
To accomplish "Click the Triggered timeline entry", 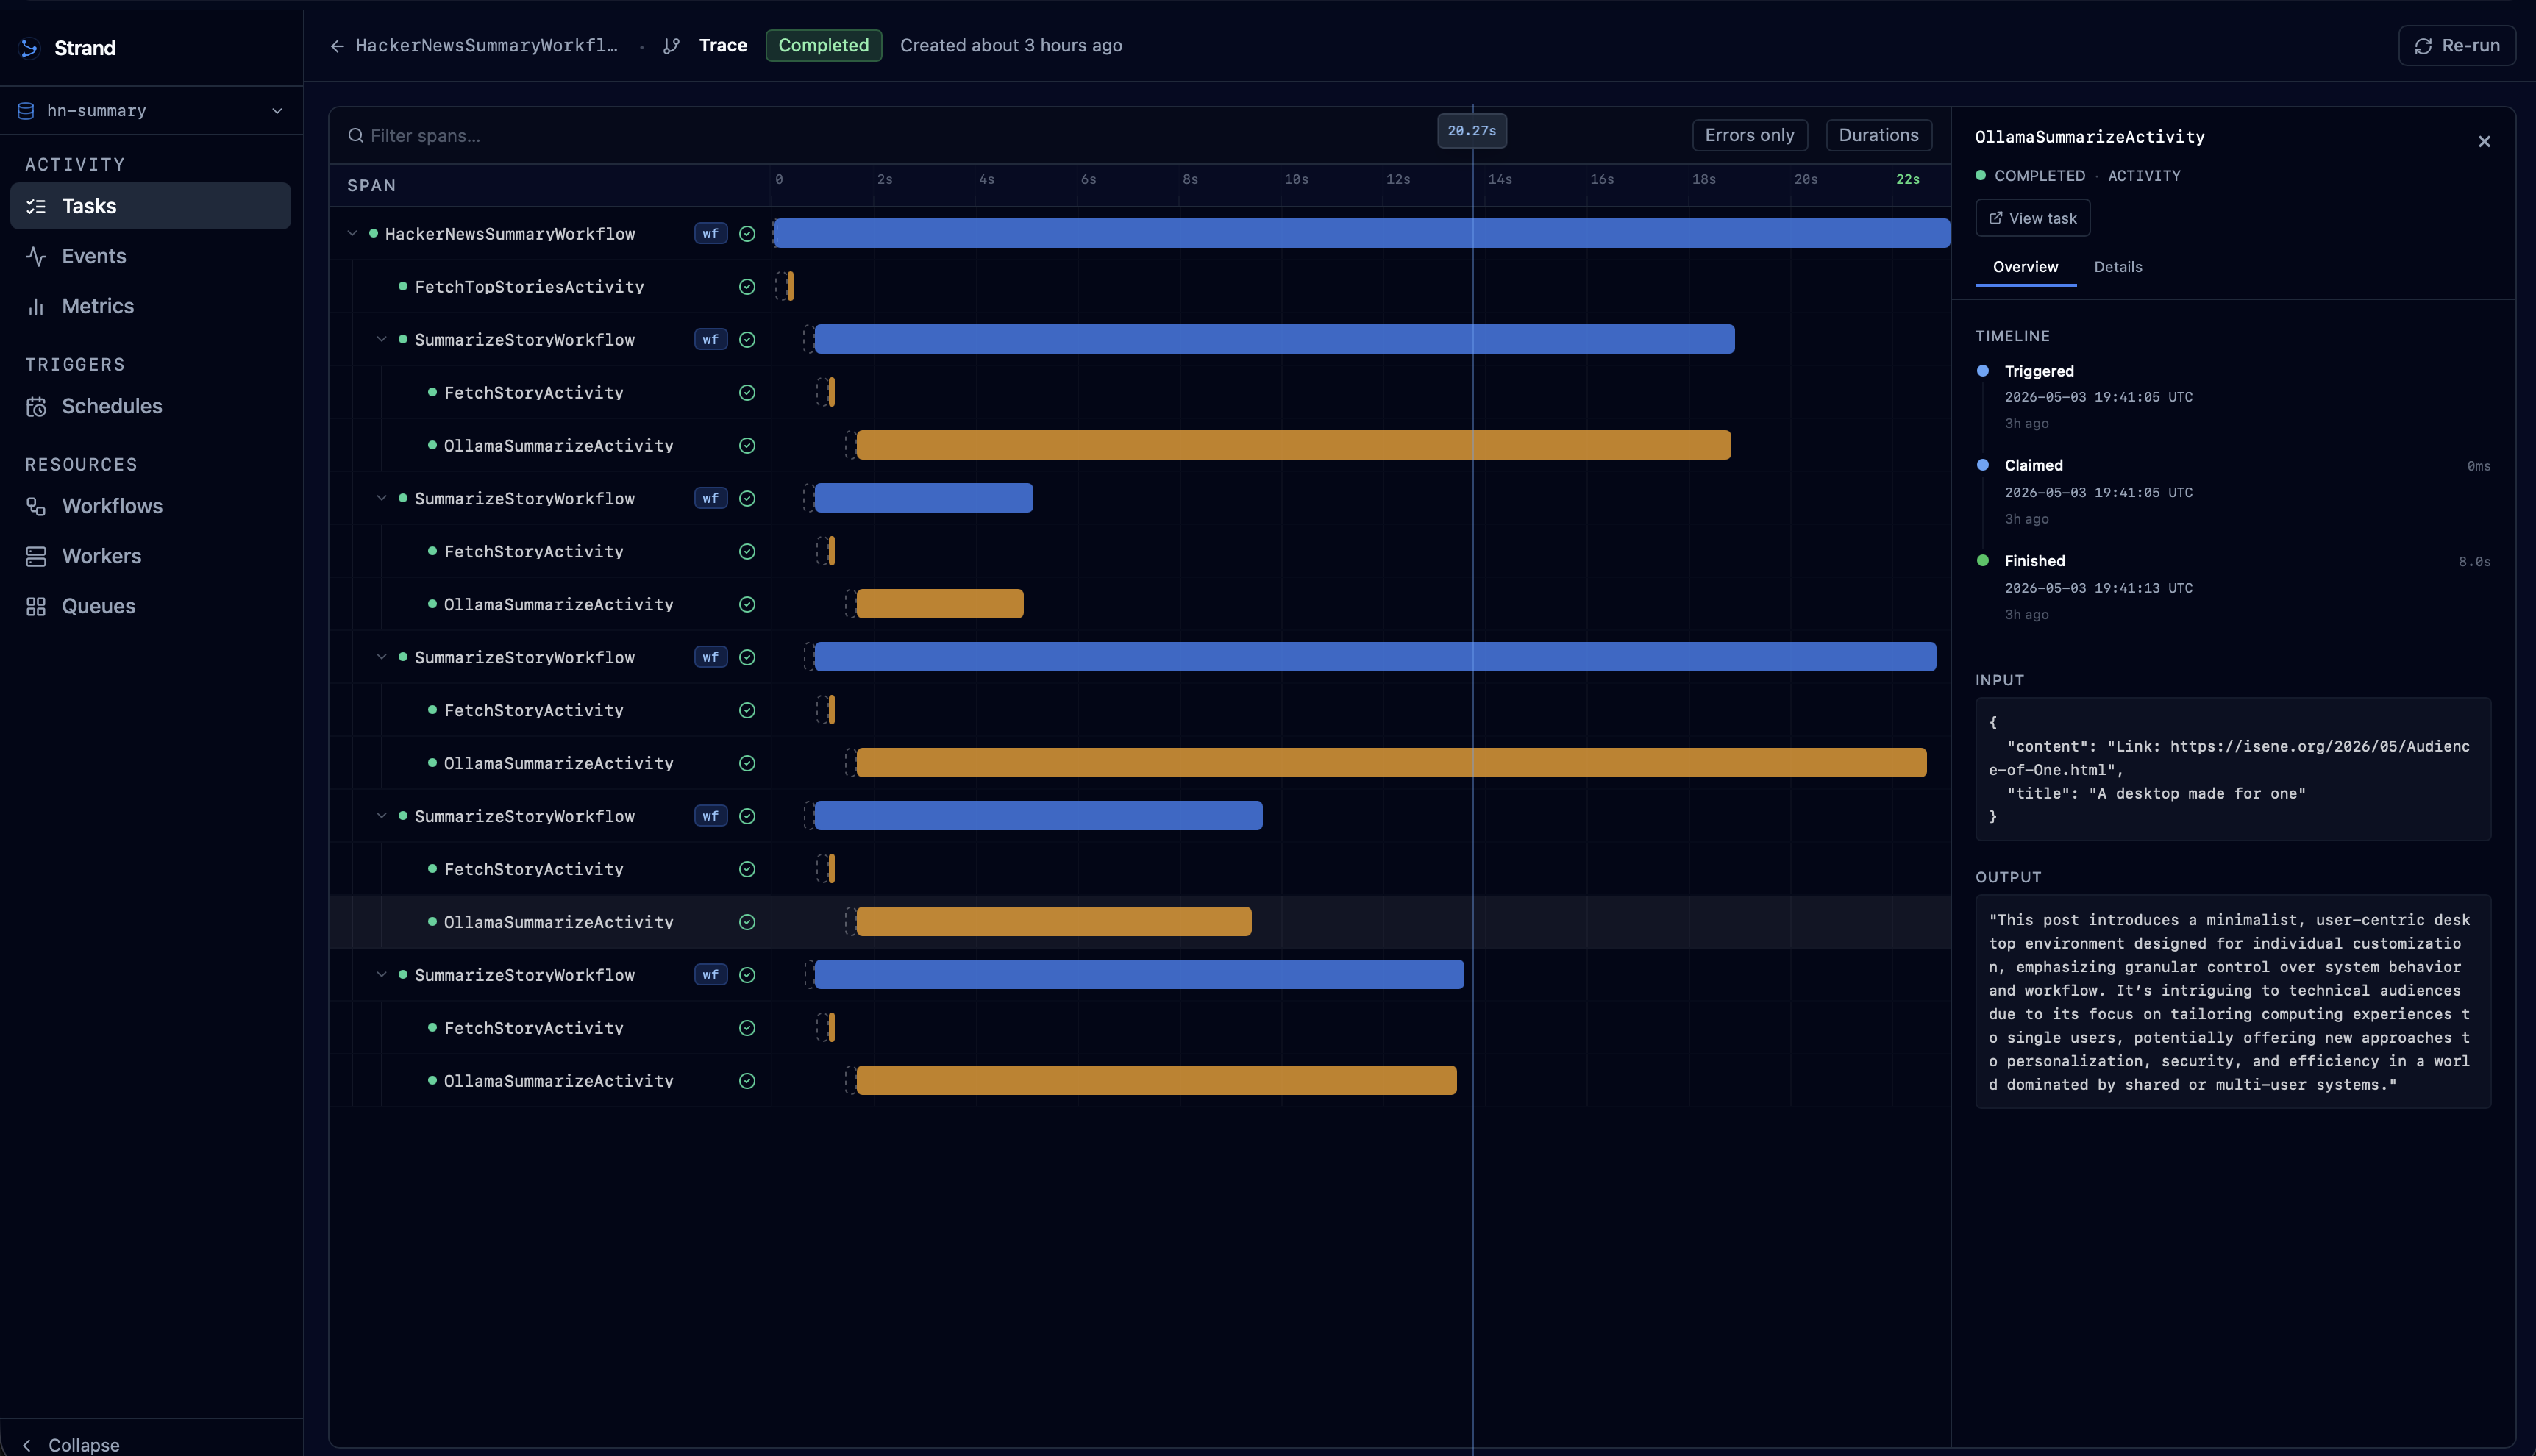I will coord(2233,397).
